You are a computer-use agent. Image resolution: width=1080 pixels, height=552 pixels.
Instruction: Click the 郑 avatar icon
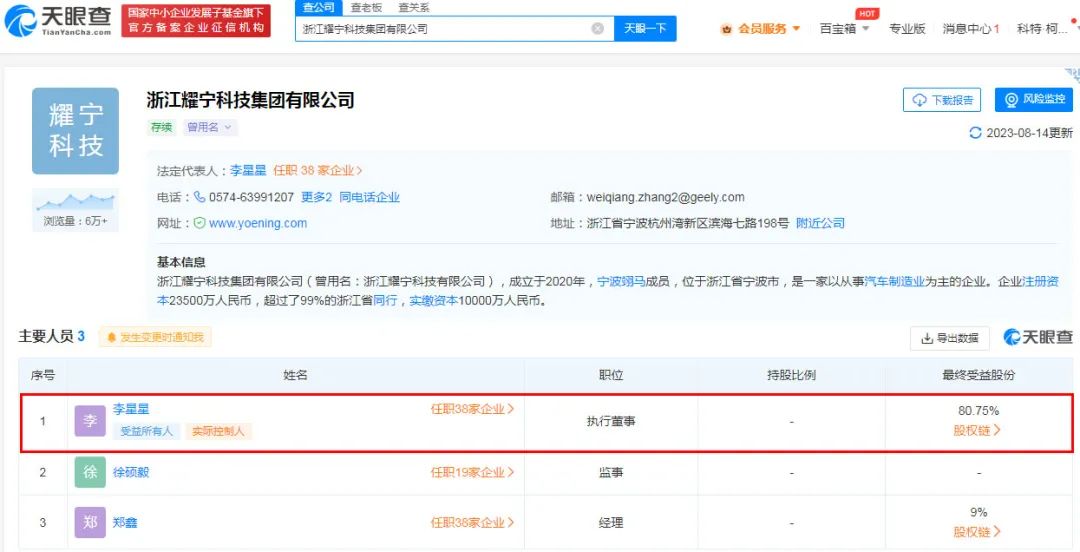[90, 522]
